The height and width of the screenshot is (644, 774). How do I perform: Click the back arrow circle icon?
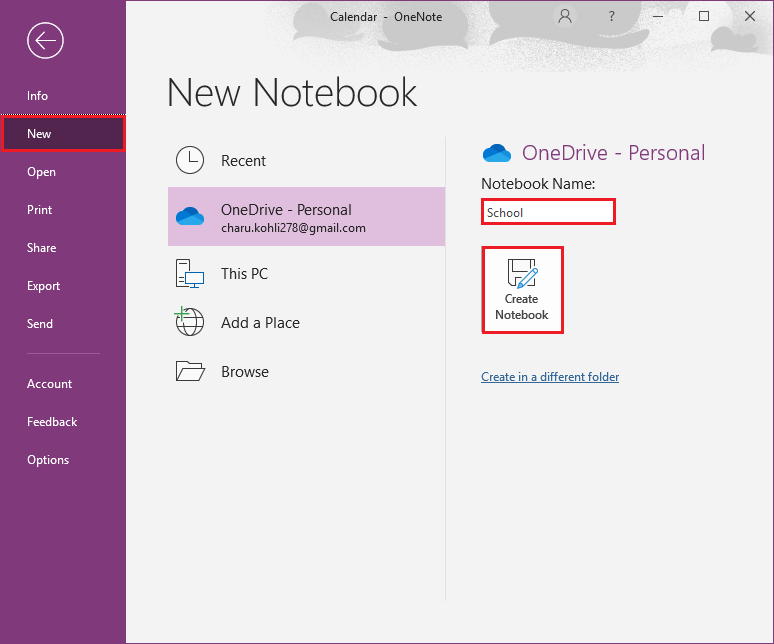tap(45, 40)
